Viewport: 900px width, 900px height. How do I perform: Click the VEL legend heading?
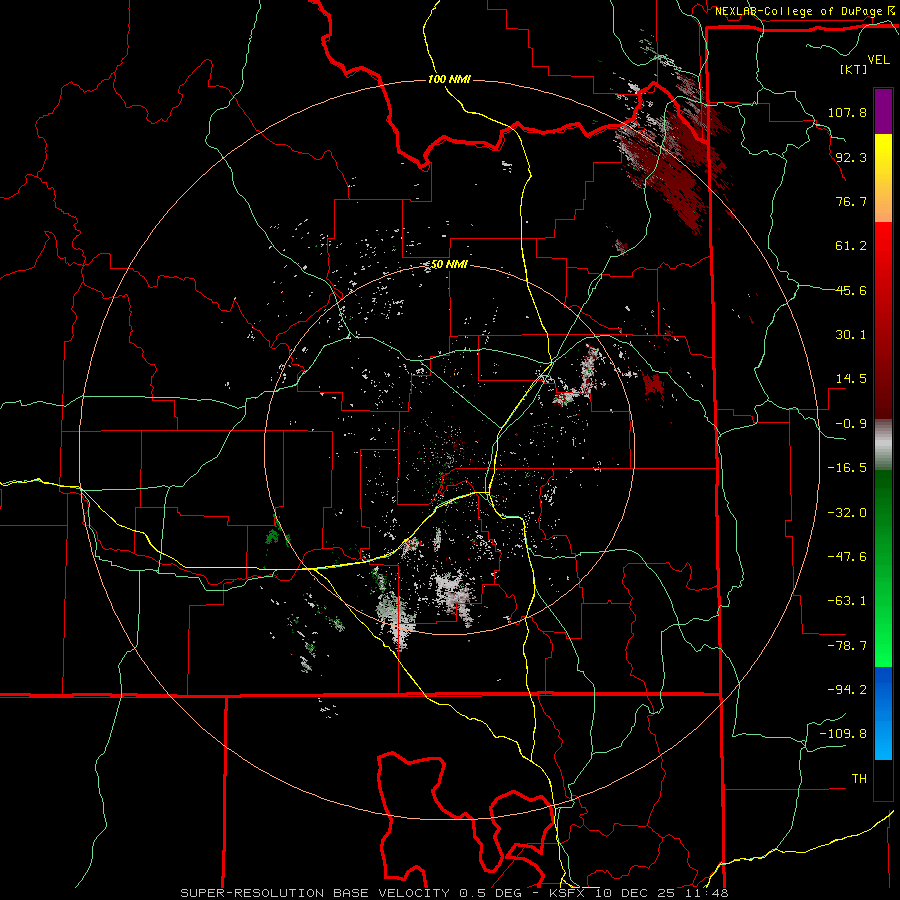(878, 60)
